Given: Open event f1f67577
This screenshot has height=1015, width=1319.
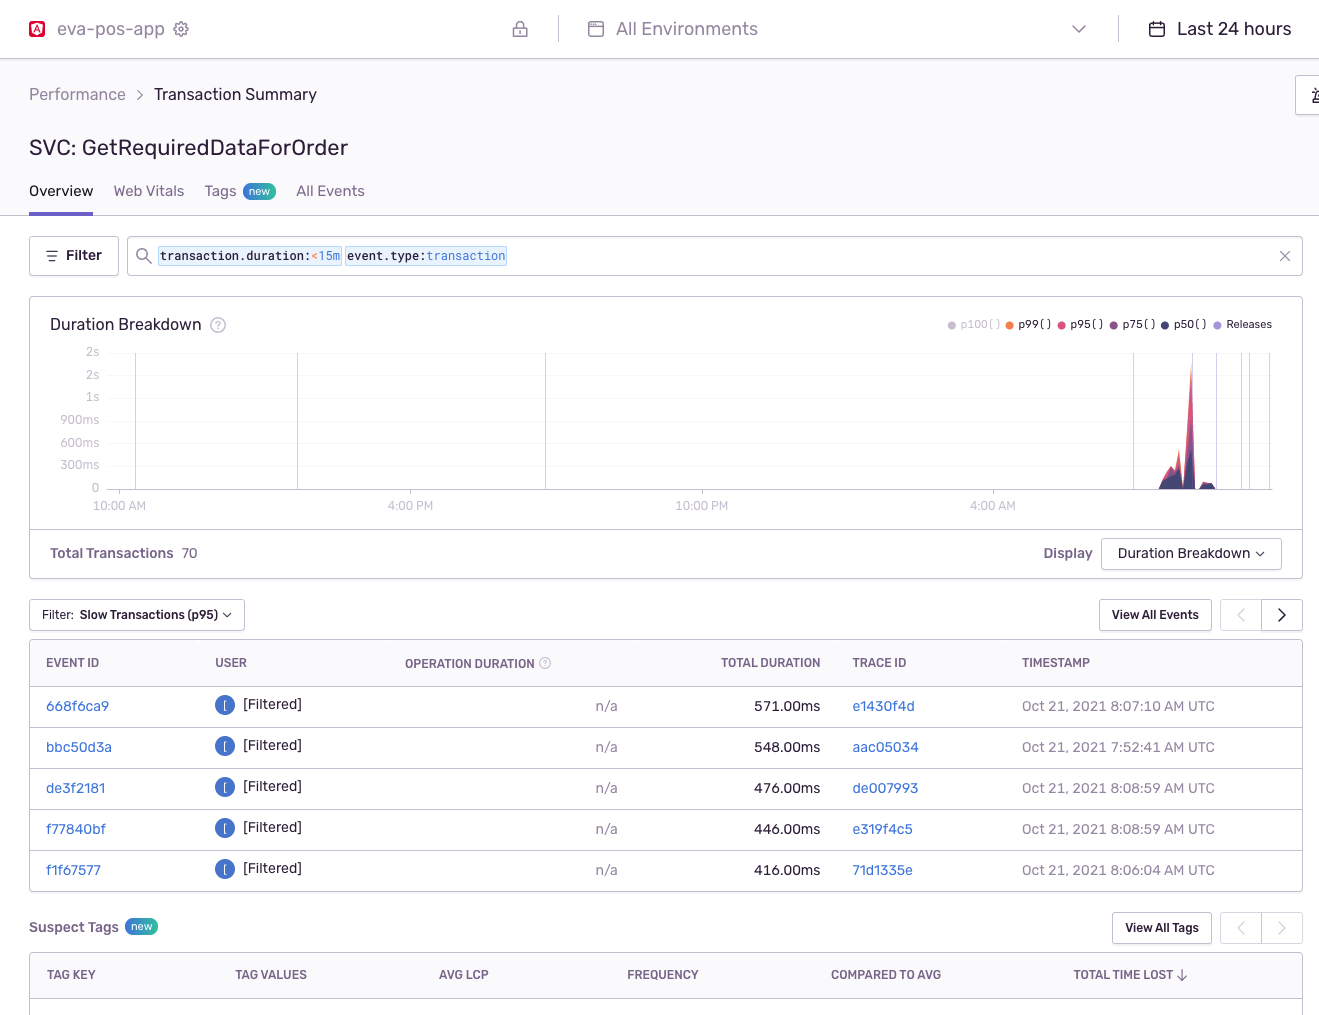Looking at the screenshot, I should click(x=73, y=870).
